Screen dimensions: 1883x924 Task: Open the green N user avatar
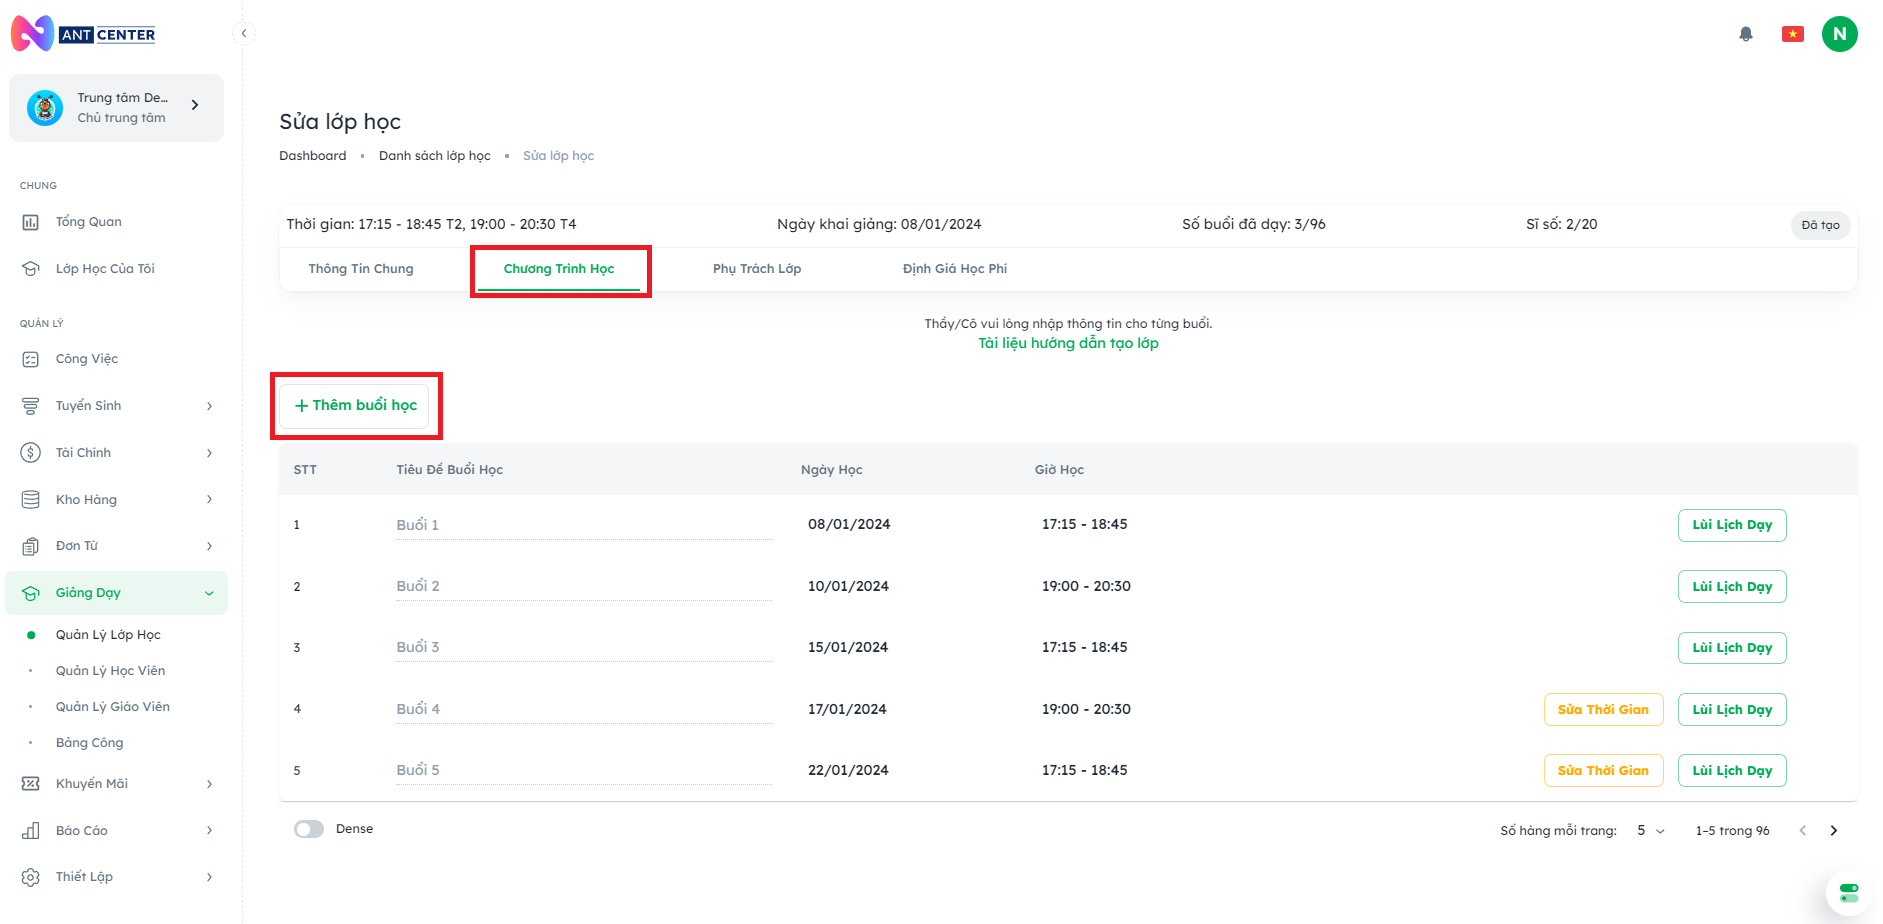click(x=1839, y=34)
